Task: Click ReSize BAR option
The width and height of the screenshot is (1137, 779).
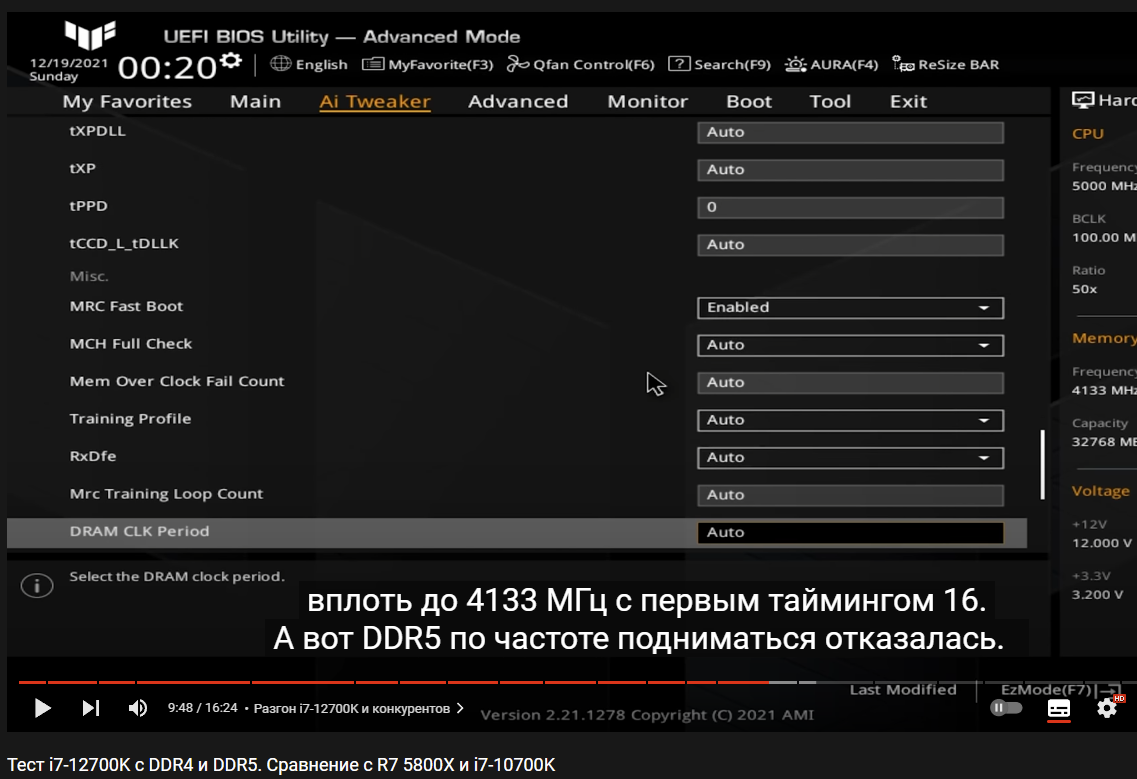Action: (946, 65)
